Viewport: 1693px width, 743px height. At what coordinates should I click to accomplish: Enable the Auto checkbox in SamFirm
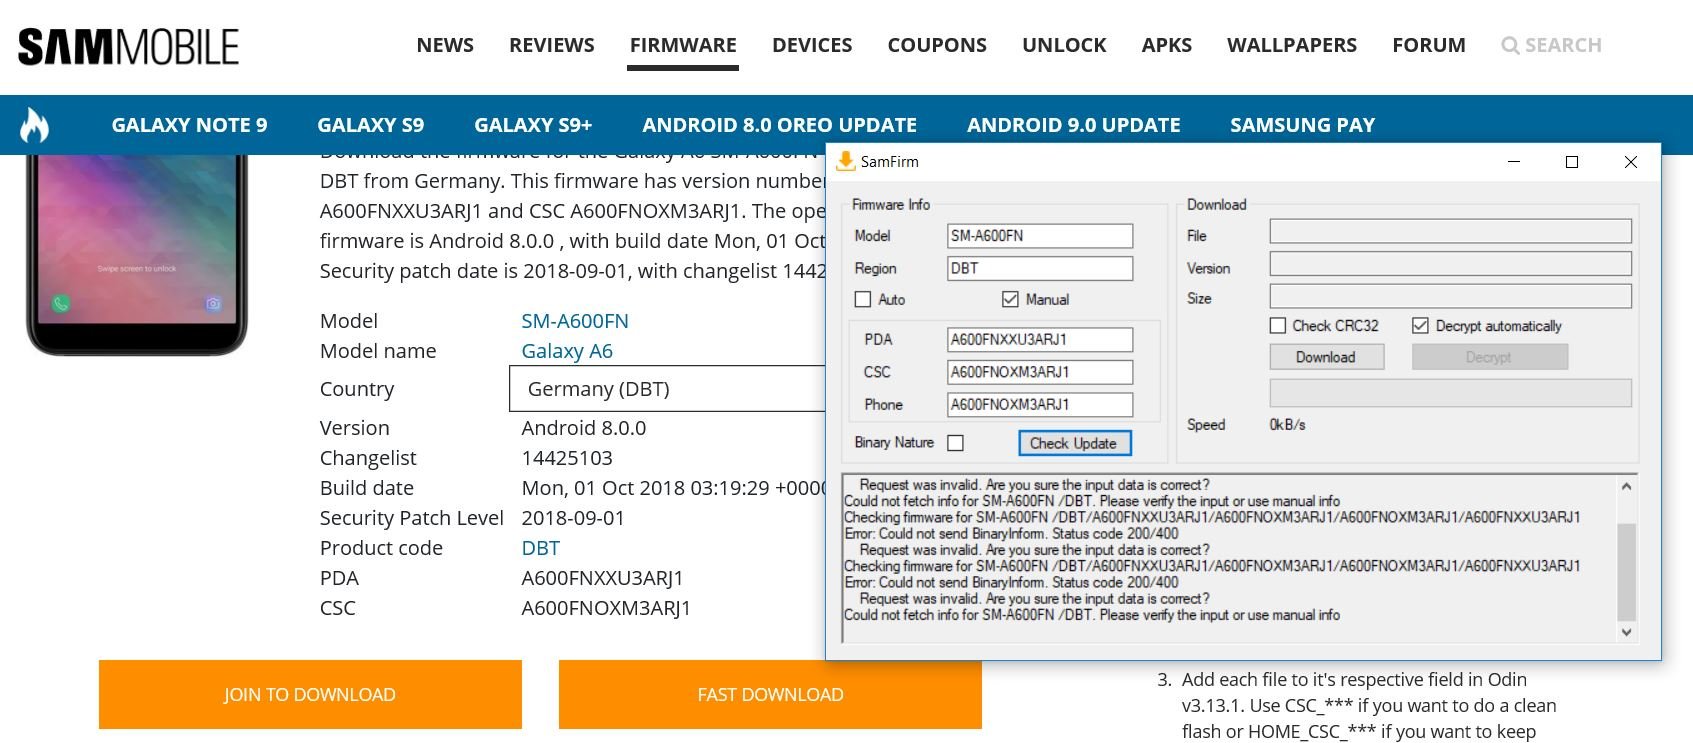click(863, 299)
